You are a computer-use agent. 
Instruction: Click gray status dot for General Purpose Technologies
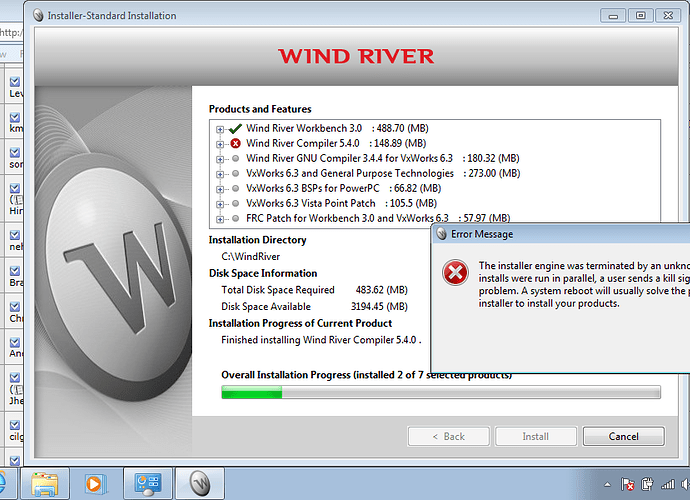pos(236,173)
